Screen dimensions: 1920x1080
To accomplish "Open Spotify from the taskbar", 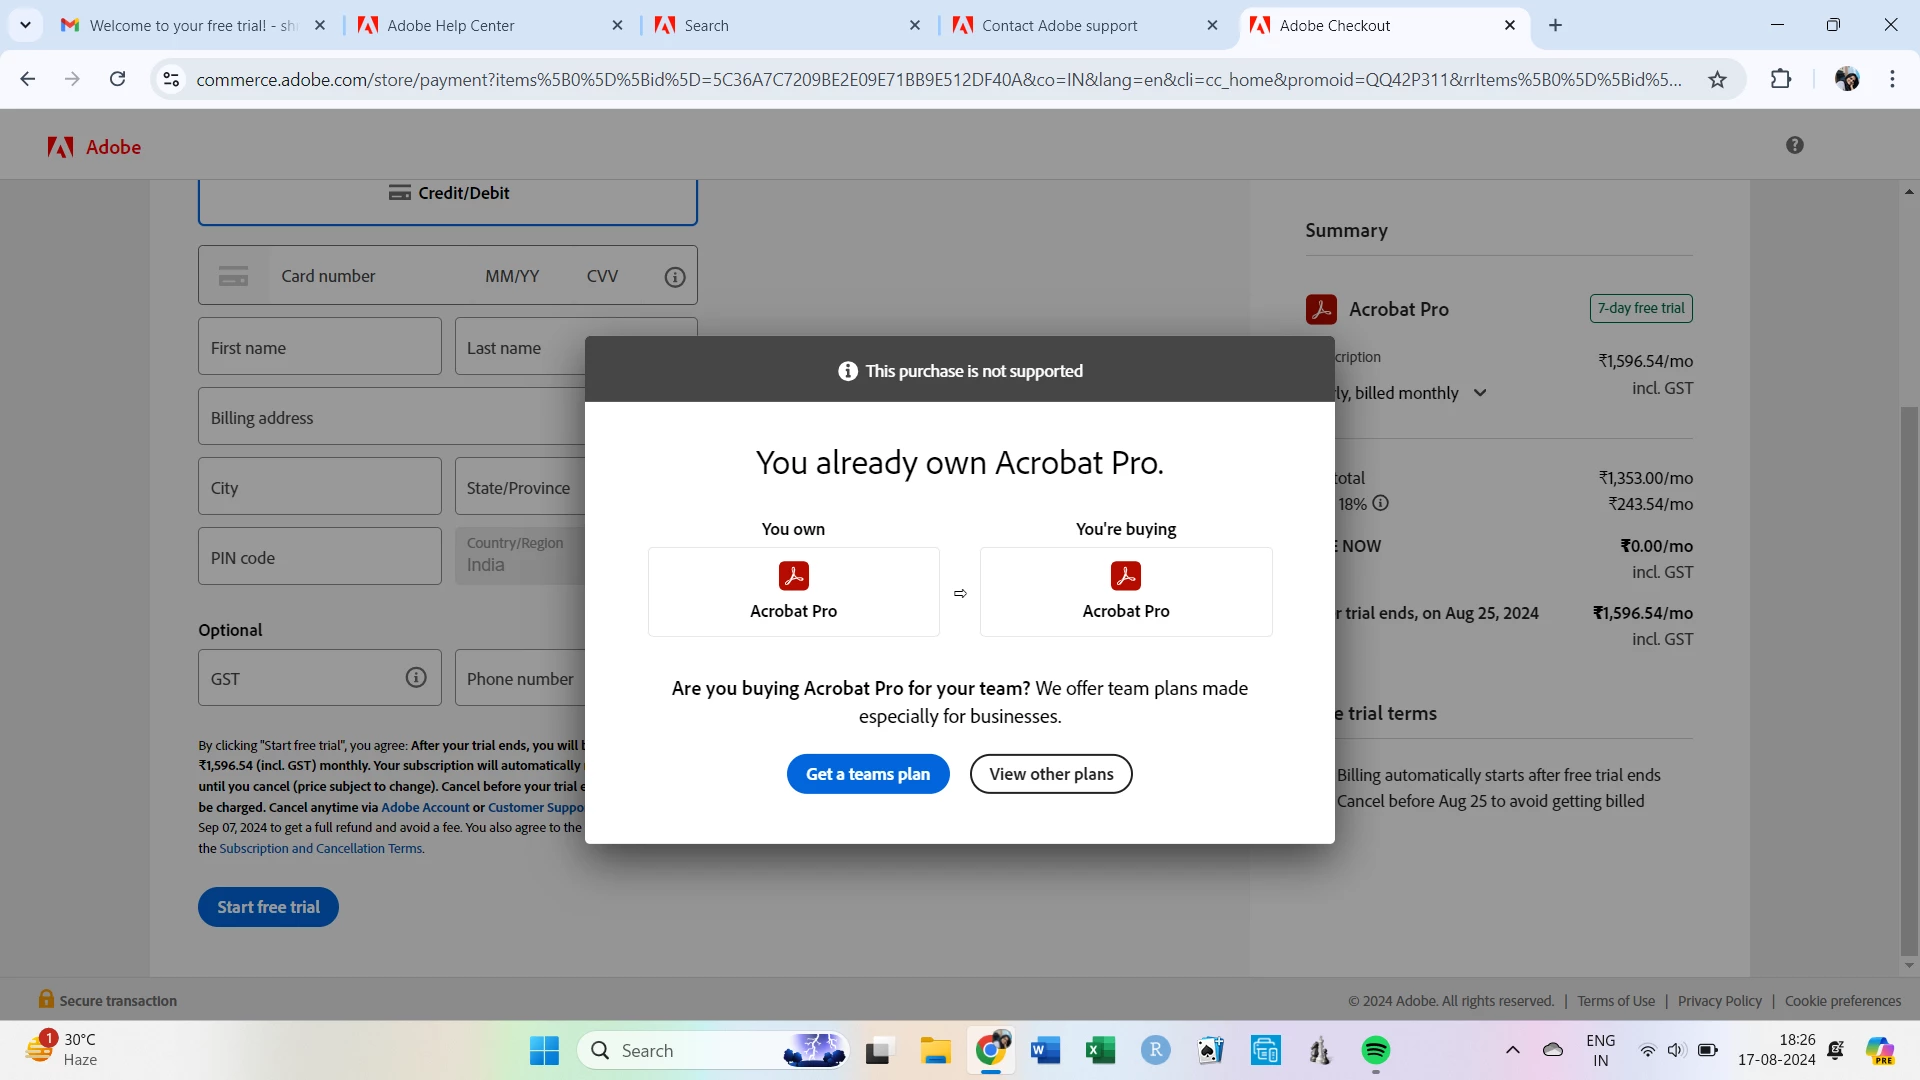I will click(1375, 1050).
